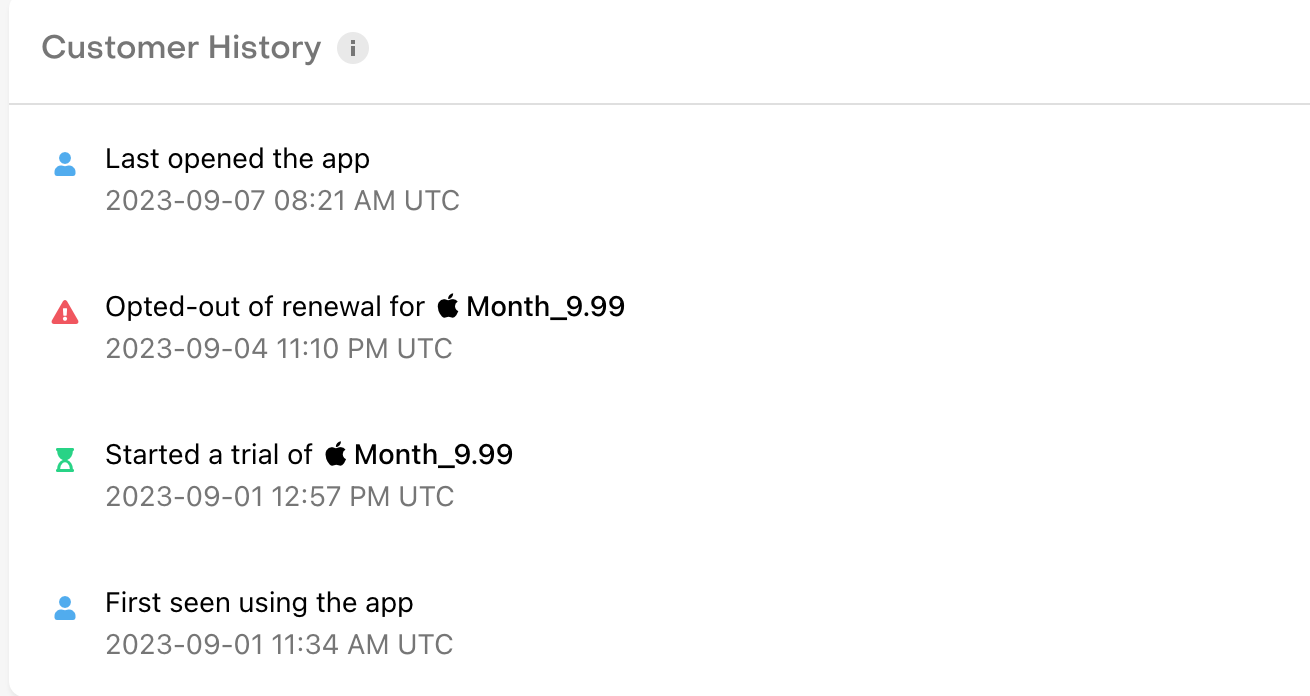This screenshot has height=696, width=1310.
Task: Open Month_9.99 product in the trial event
Action: click(x=433, y=455)
